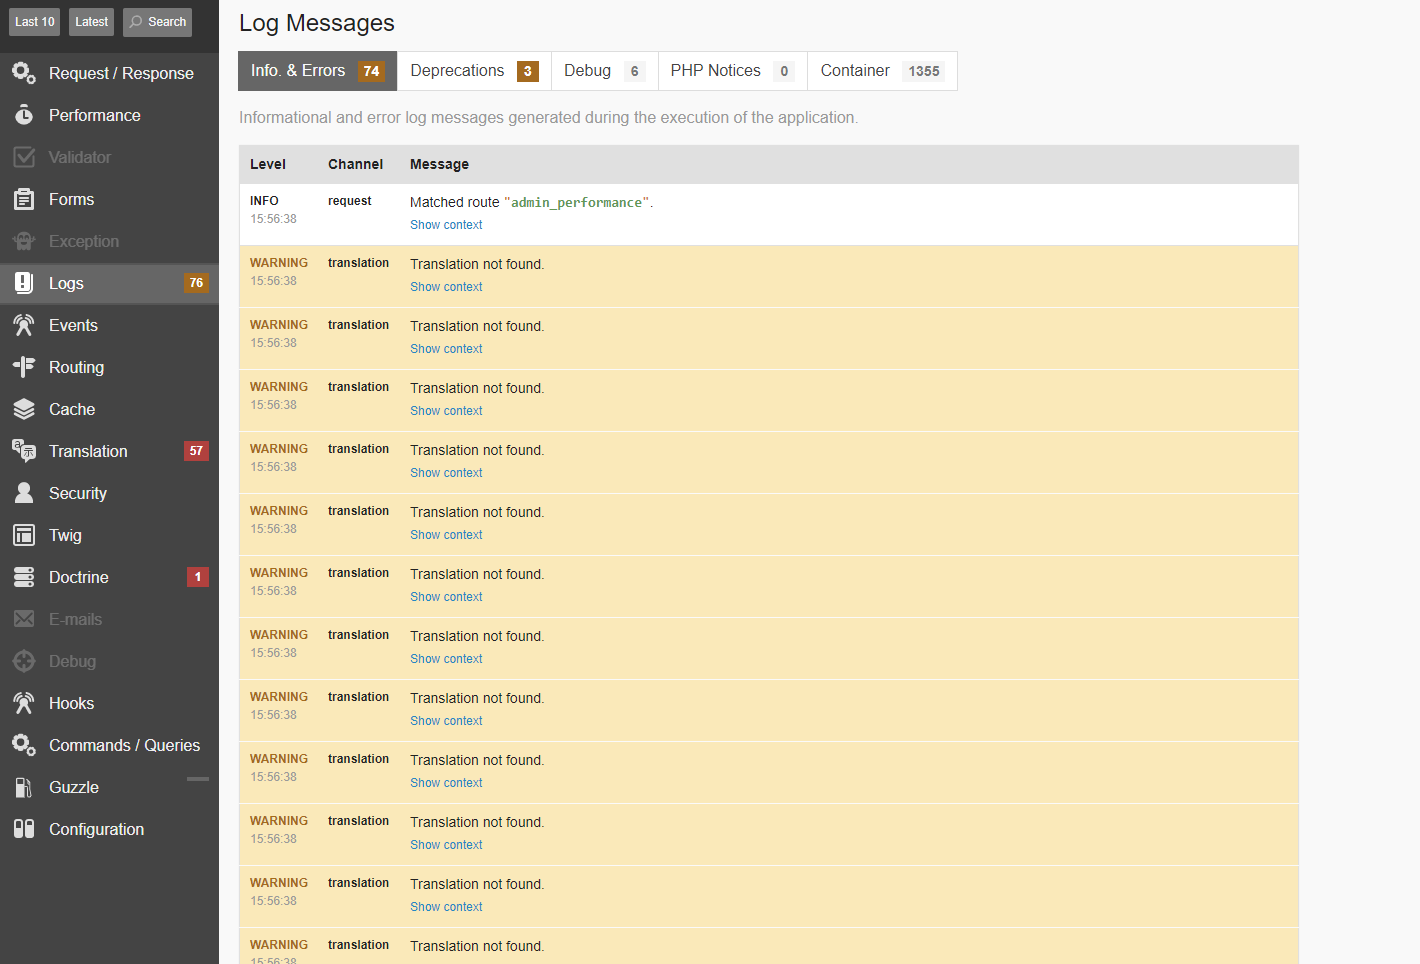This screenshot has width=1420, height=964.
Task: Click the Doctrine database icon
Action: [x=24, y=577]
